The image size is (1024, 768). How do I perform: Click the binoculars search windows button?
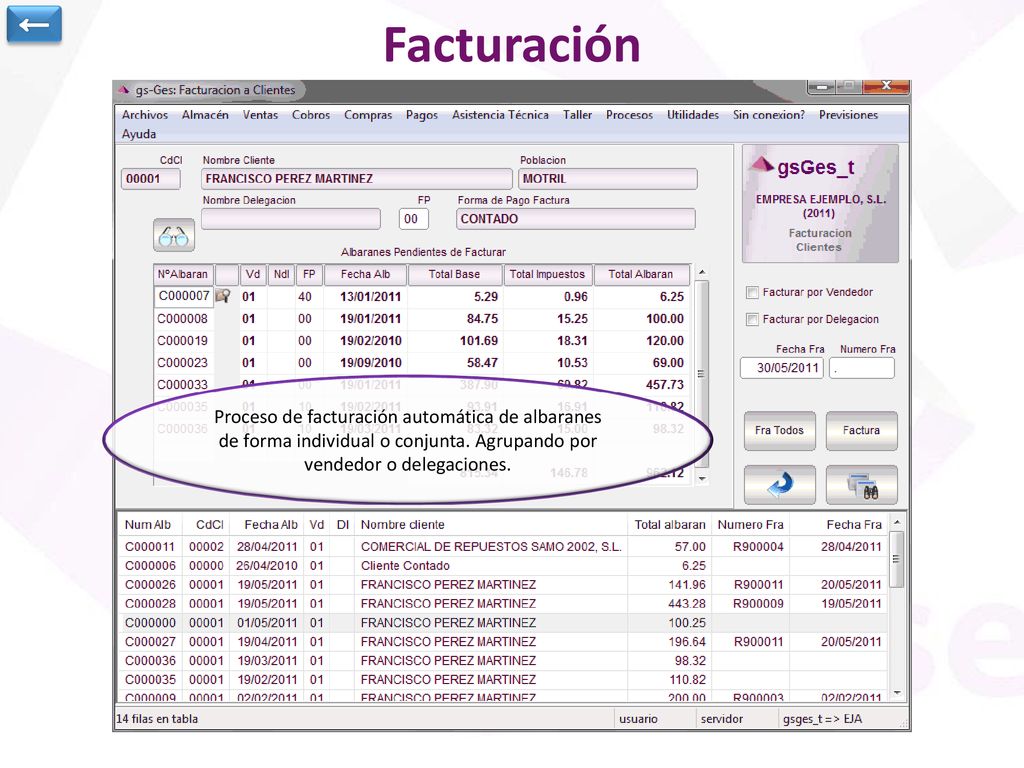point(861,485)
